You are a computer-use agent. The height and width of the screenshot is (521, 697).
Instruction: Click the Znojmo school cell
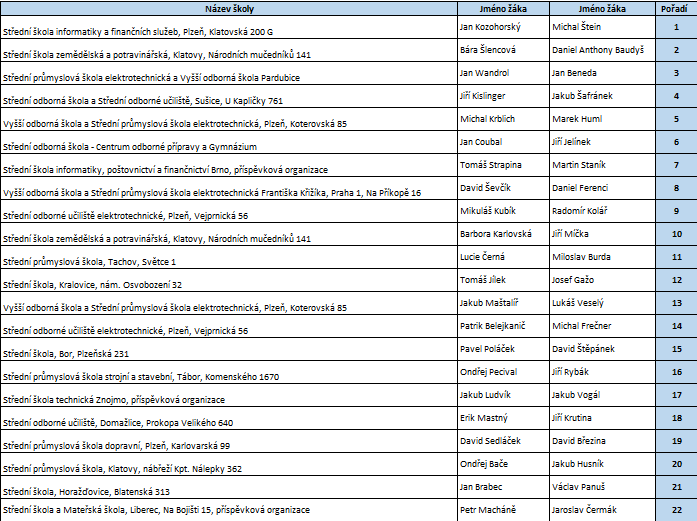[x=229, y=395]
